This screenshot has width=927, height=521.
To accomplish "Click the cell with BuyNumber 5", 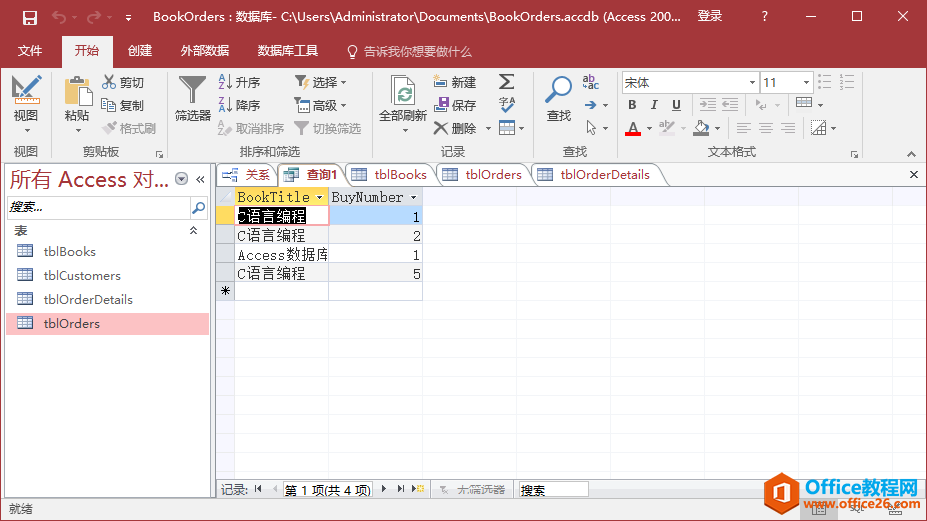I will tap(375, 273).
